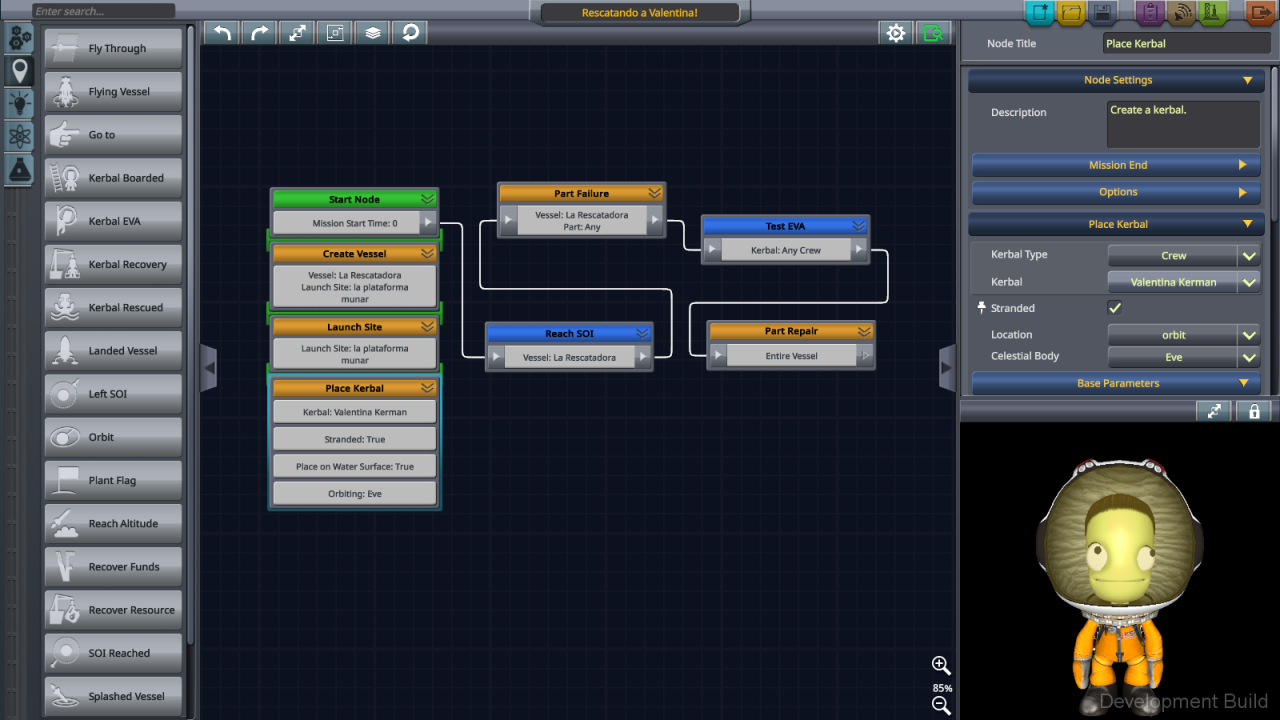Collapse the Place Kerbal node chevron

point(427,388)
